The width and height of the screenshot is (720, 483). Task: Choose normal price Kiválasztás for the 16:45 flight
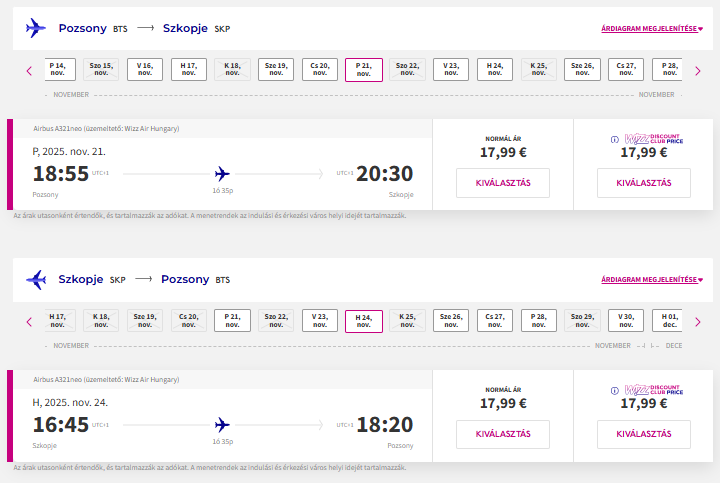[503, 434]
